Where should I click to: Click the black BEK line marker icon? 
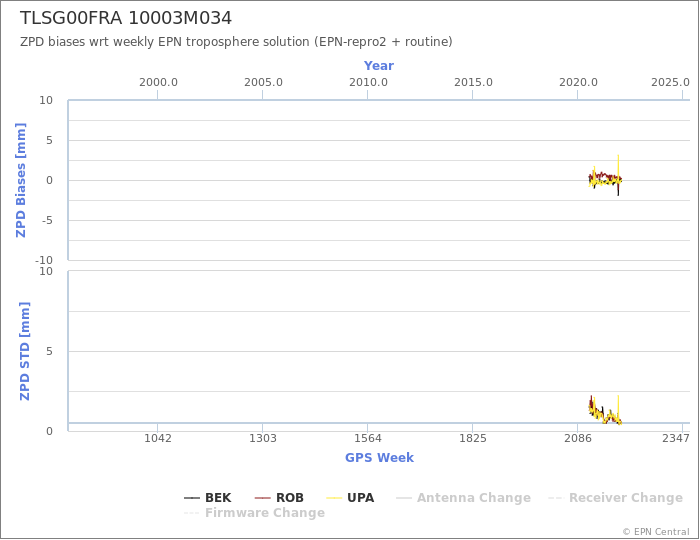point(192,498)
